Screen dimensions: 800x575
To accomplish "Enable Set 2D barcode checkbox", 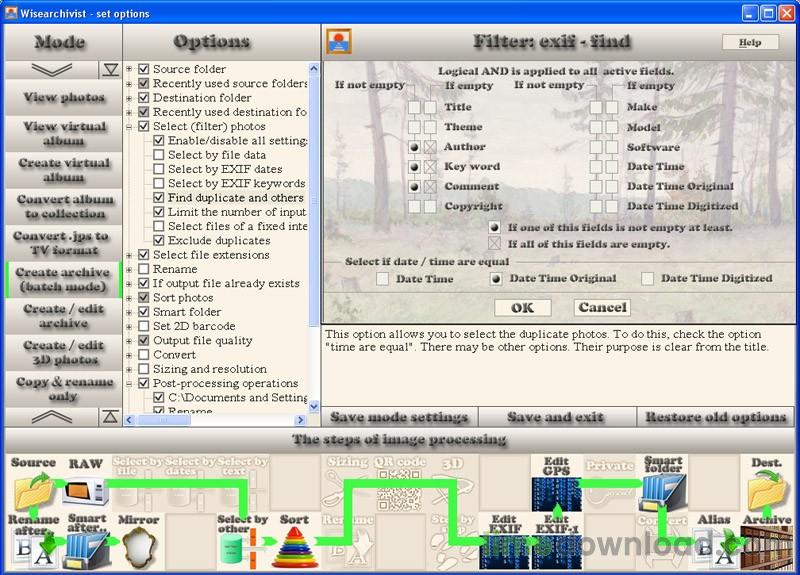I will tap(144, 326).
